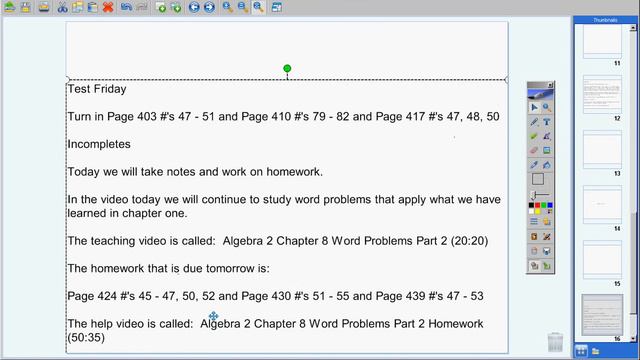The image size is (640, 360).
Task: Click the save icon in top toolbar
Action: pos(26,7)
